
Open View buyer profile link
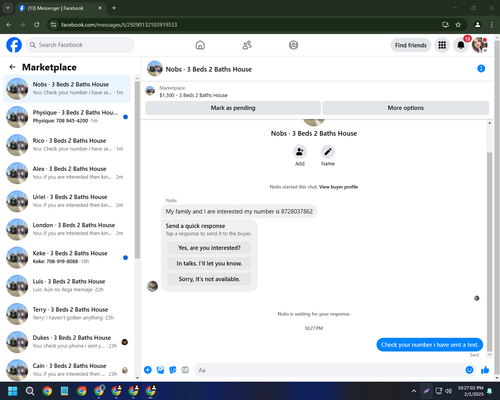click(338, 187)
